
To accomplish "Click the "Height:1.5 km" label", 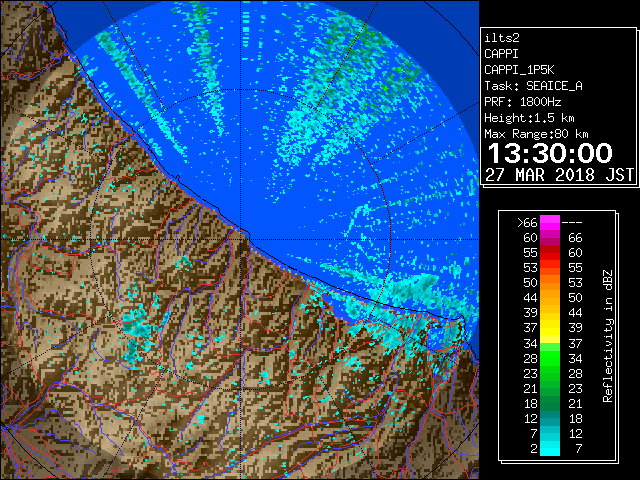I will point(529,118).
